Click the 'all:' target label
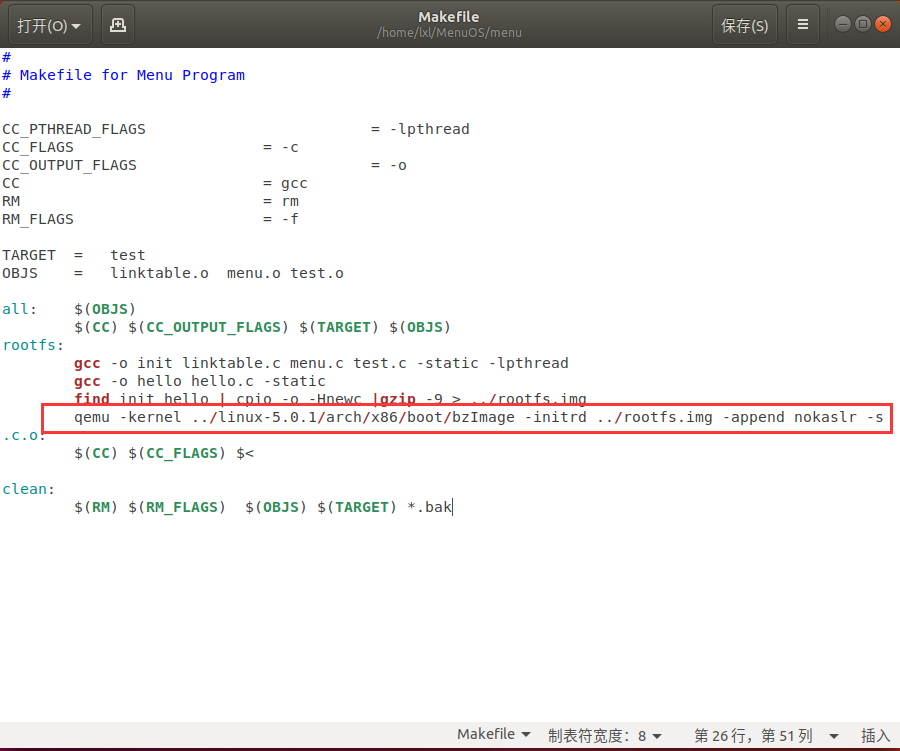 [20, 309]
